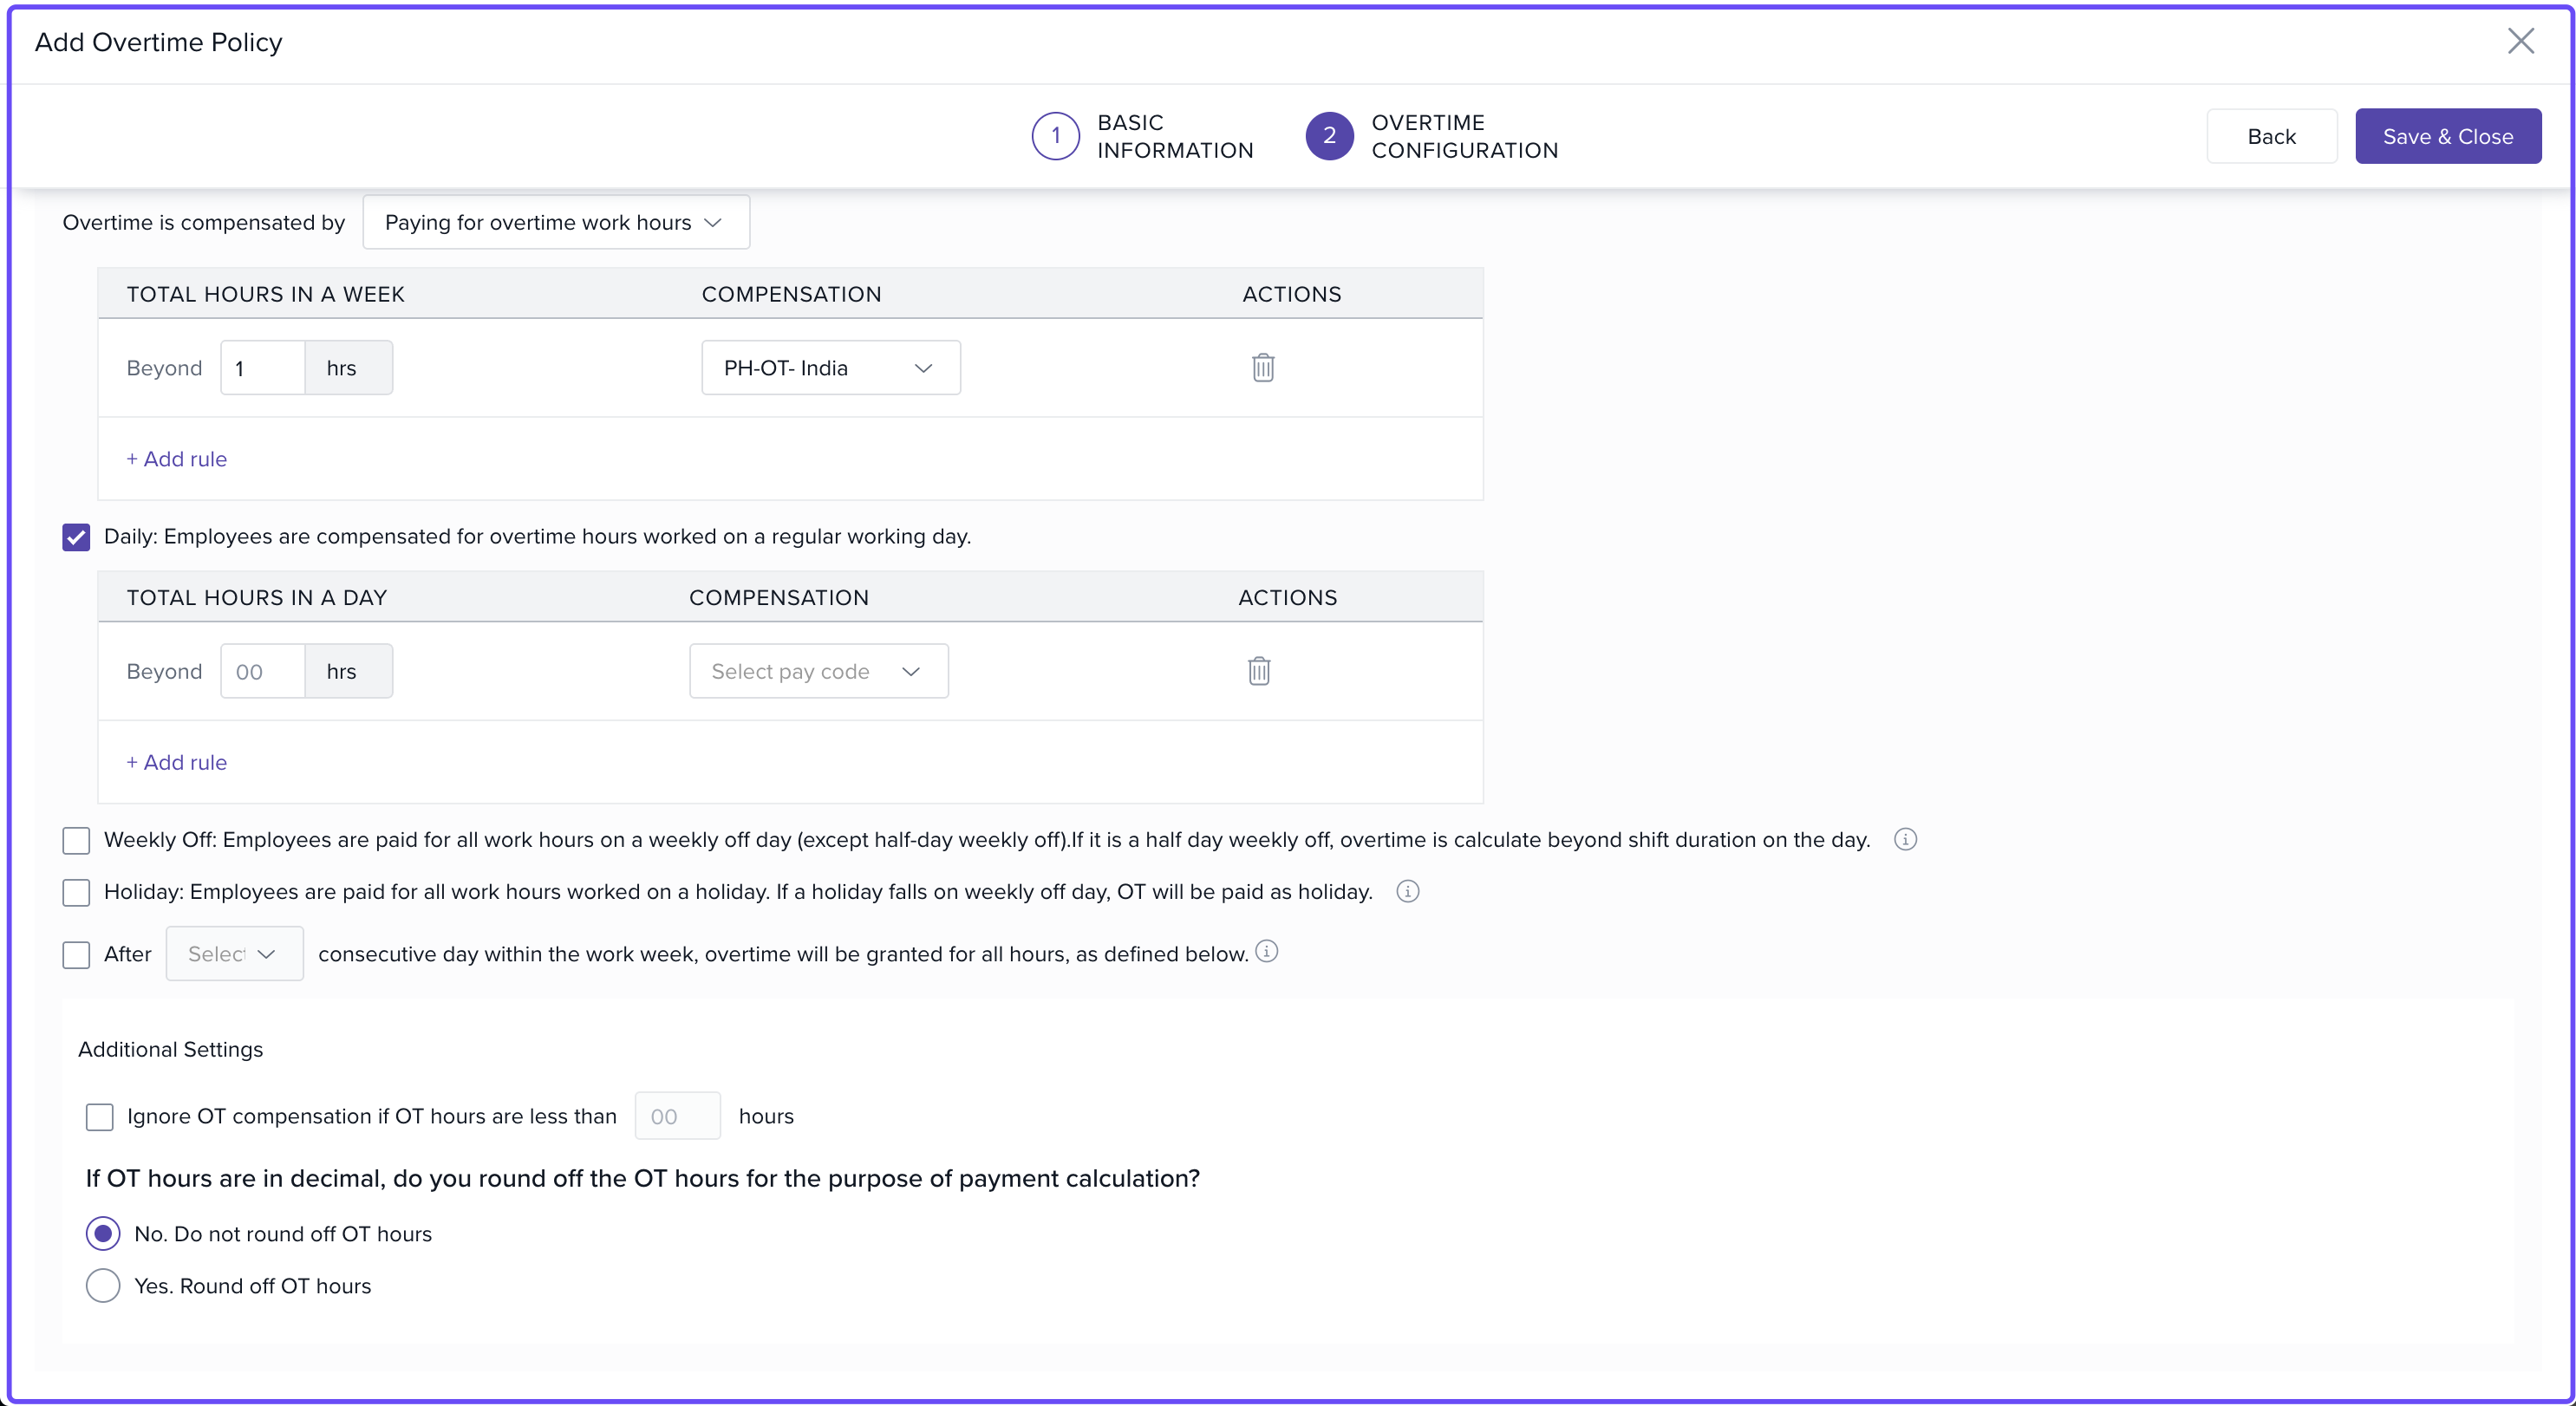This screenshot has width=2576, height=1406.
Task: Delete the weekly overtime rule via trash icon
Action: coord(1263,368)
